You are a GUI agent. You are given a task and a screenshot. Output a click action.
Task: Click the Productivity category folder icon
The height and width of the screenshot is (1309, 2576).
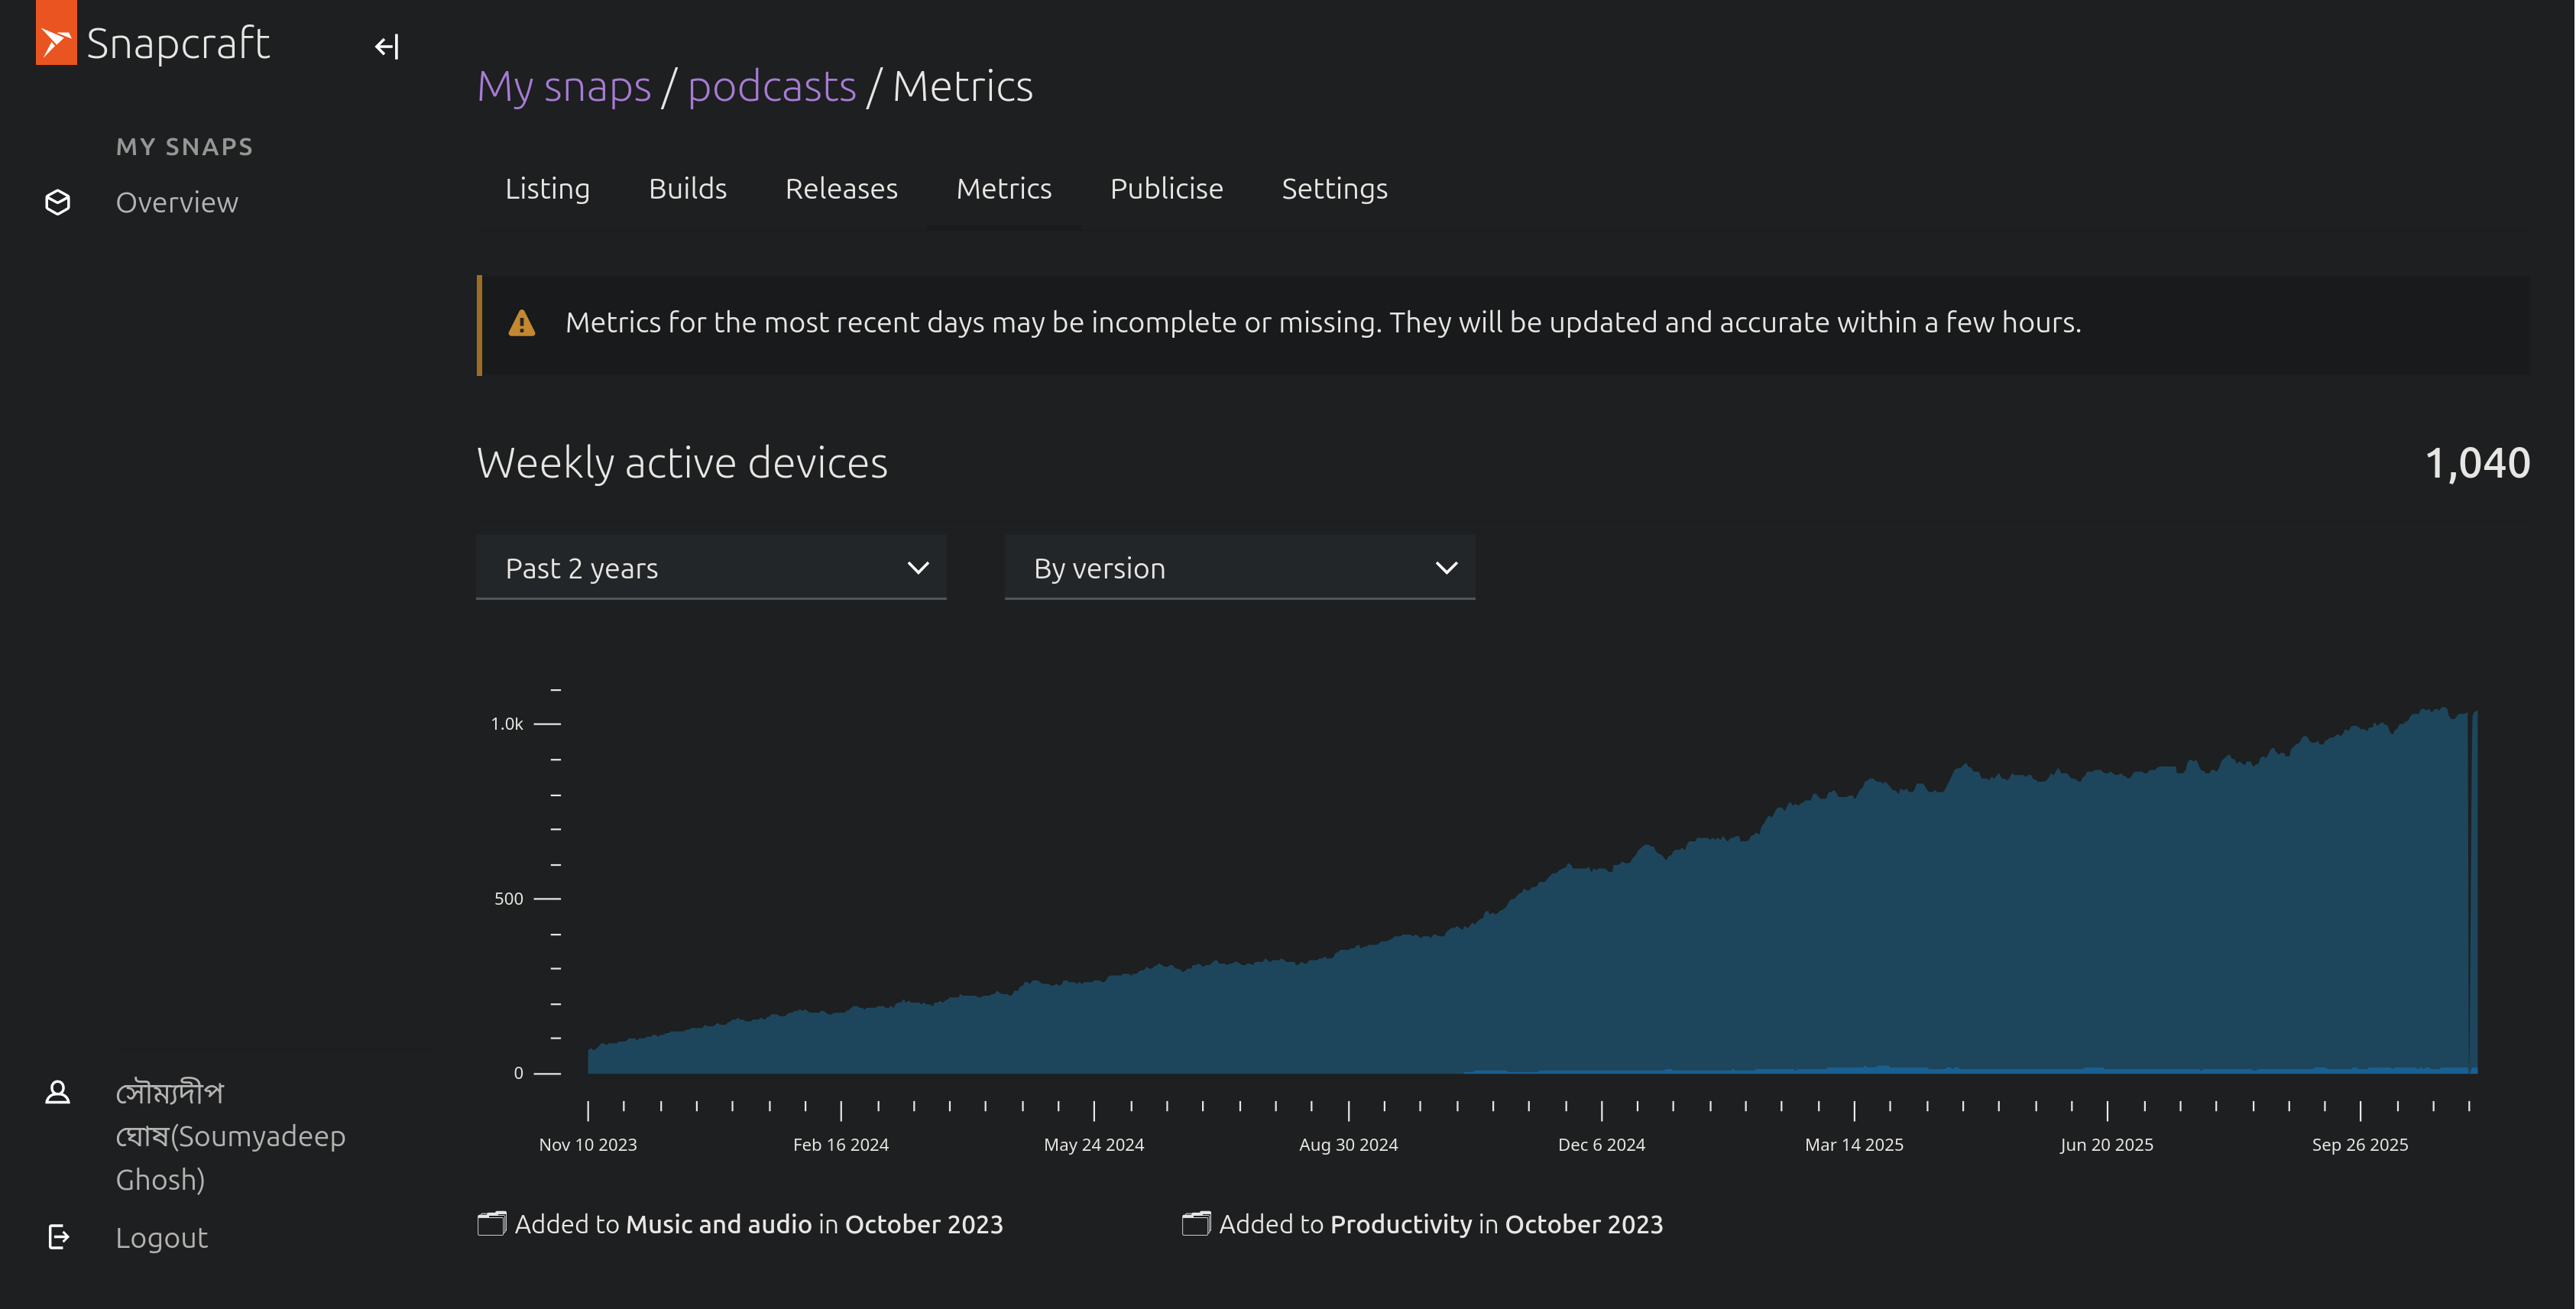(x=1196, y=1224)
